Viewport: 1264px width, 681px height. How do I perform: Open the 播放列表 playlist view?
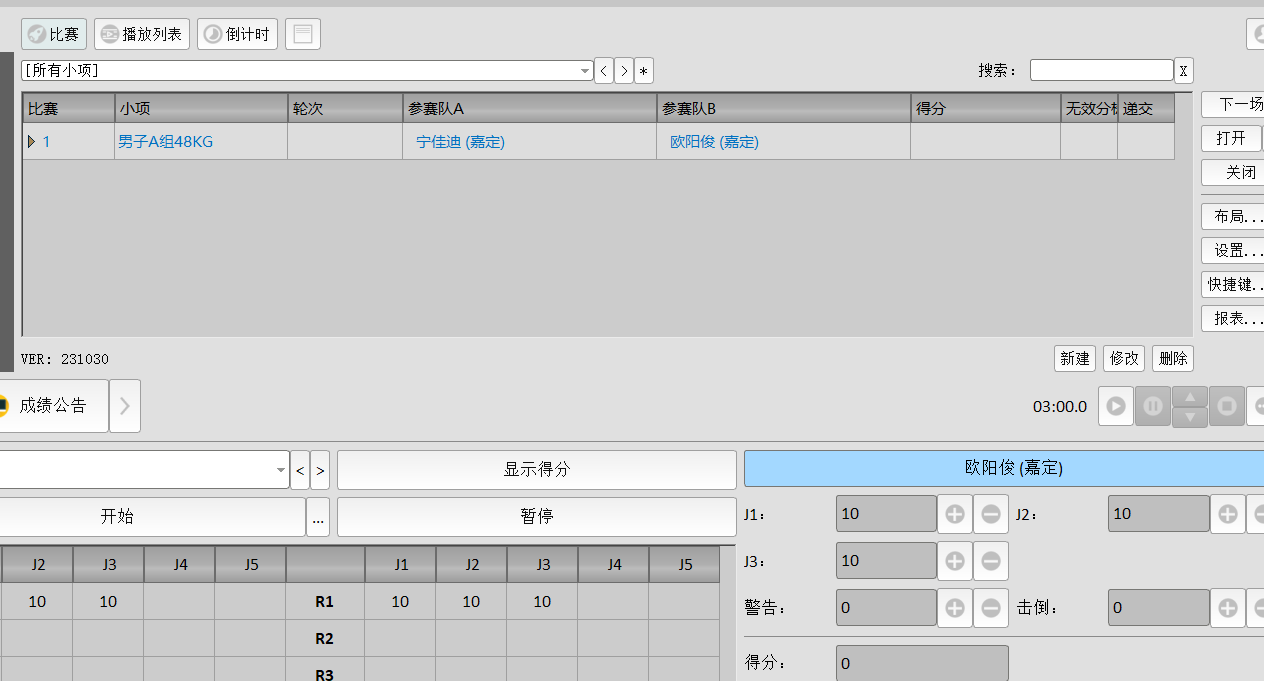coord(141,33)
